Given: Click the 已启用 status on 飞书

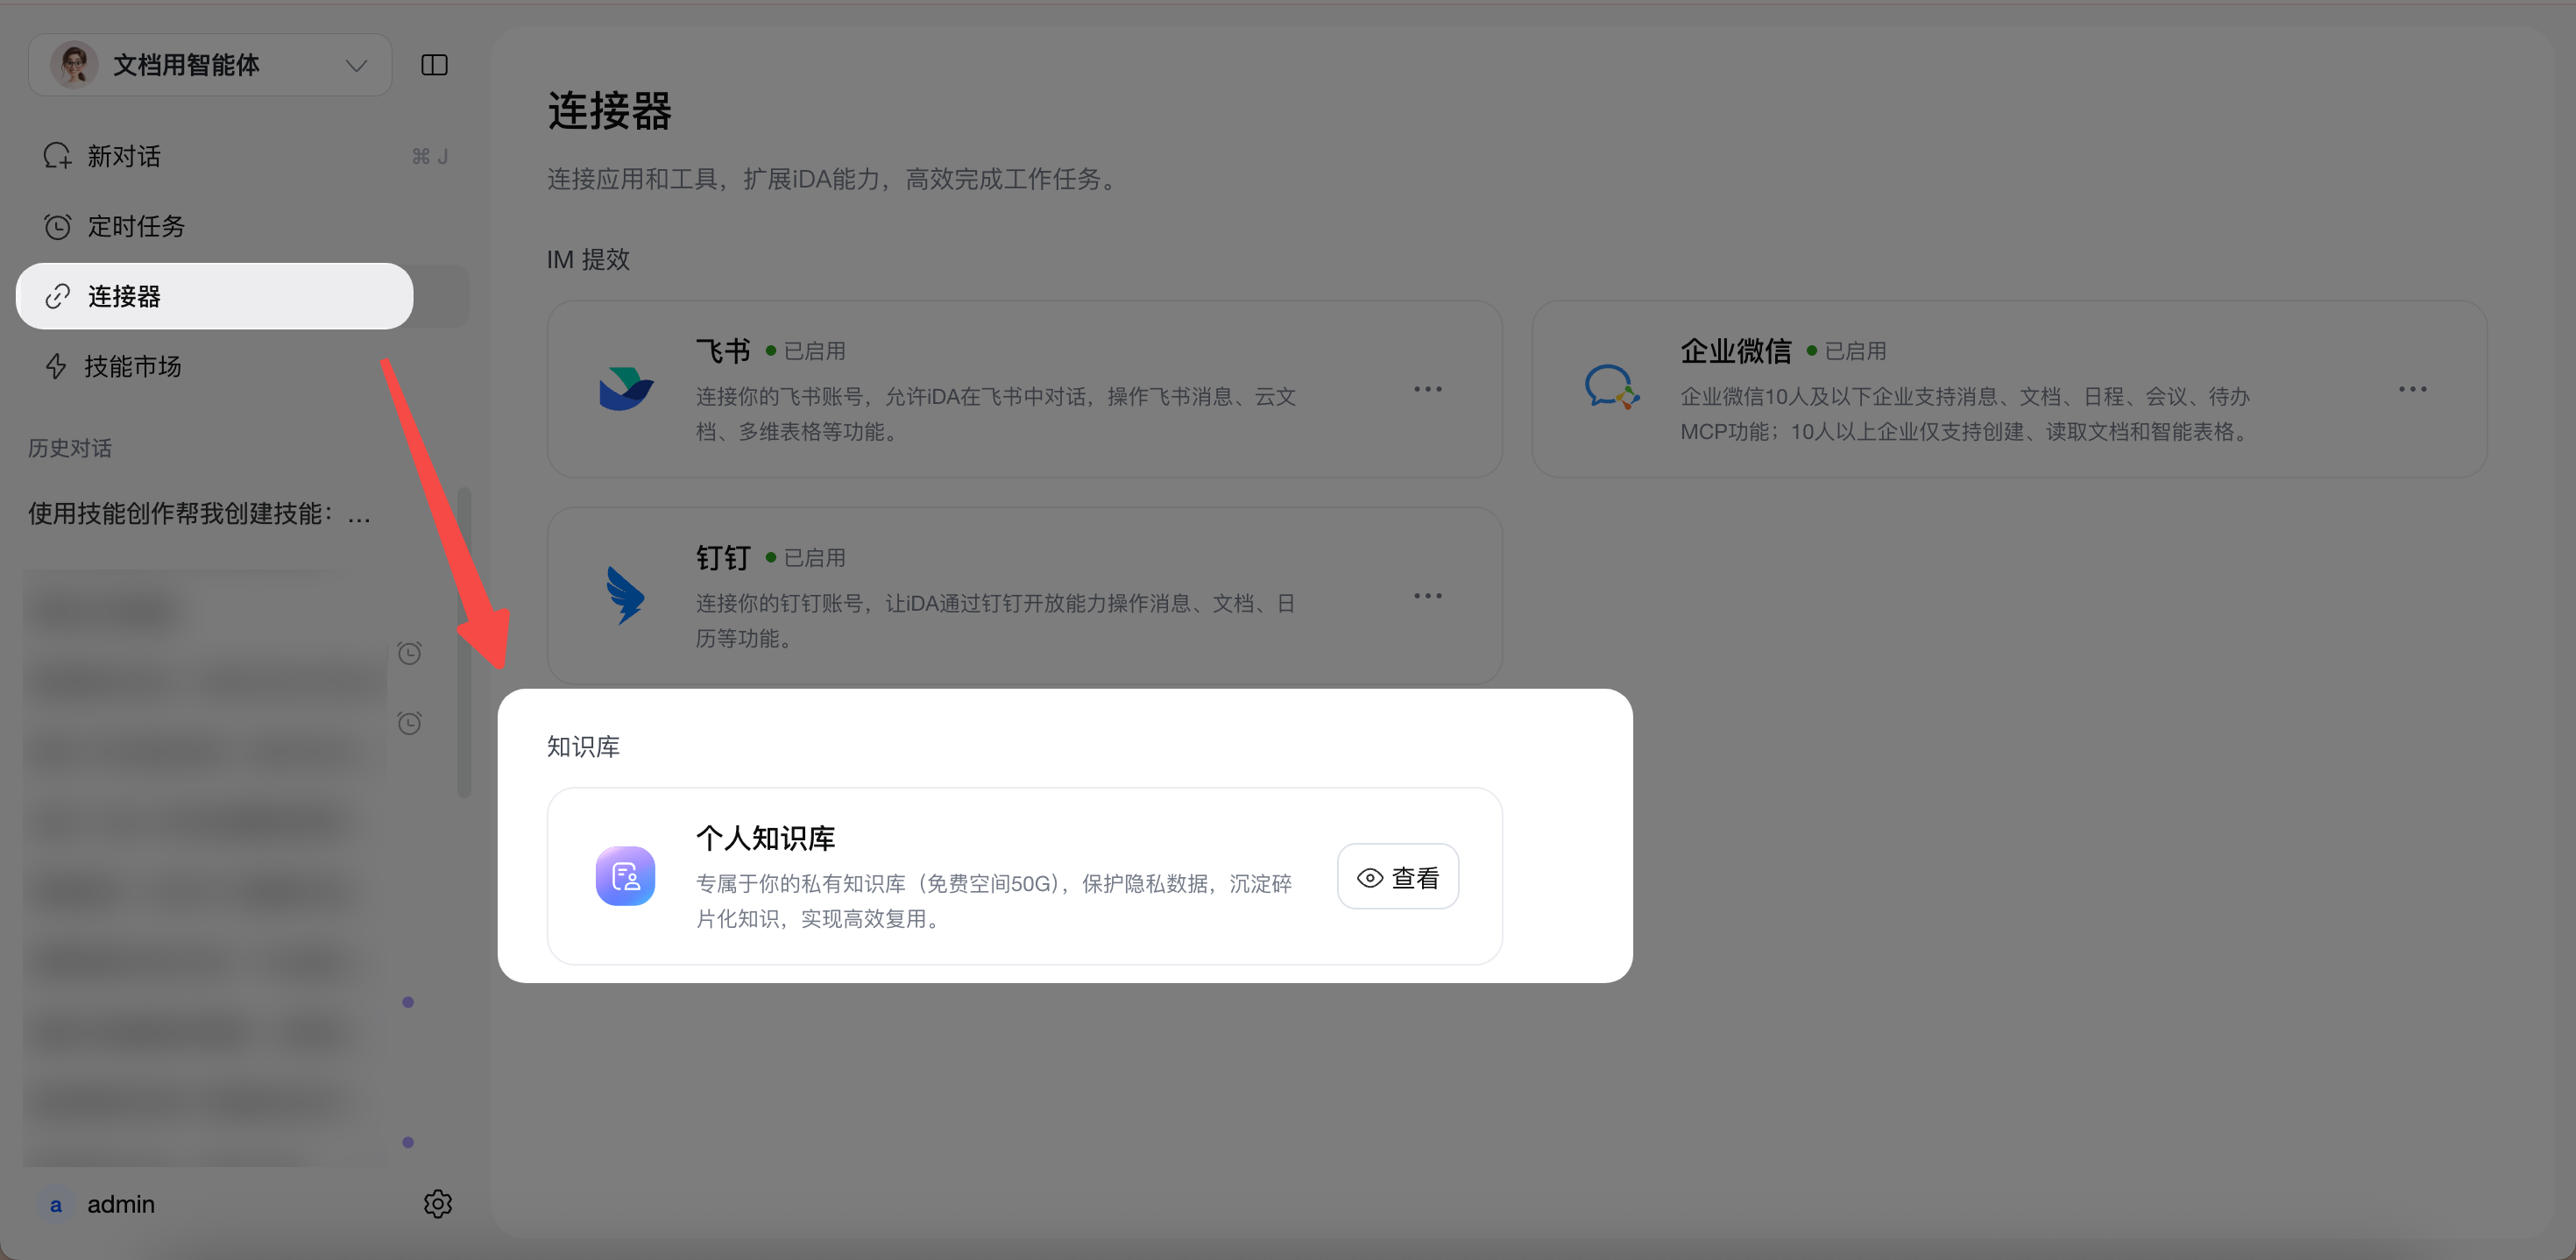Looking at the screenshot, I should (806, 351).
